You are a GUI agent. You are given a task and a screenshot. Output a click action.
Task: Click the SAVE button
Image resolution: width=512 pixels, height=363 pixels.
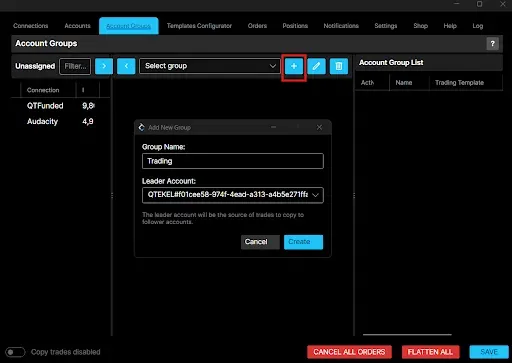click(x=489, y=352)
